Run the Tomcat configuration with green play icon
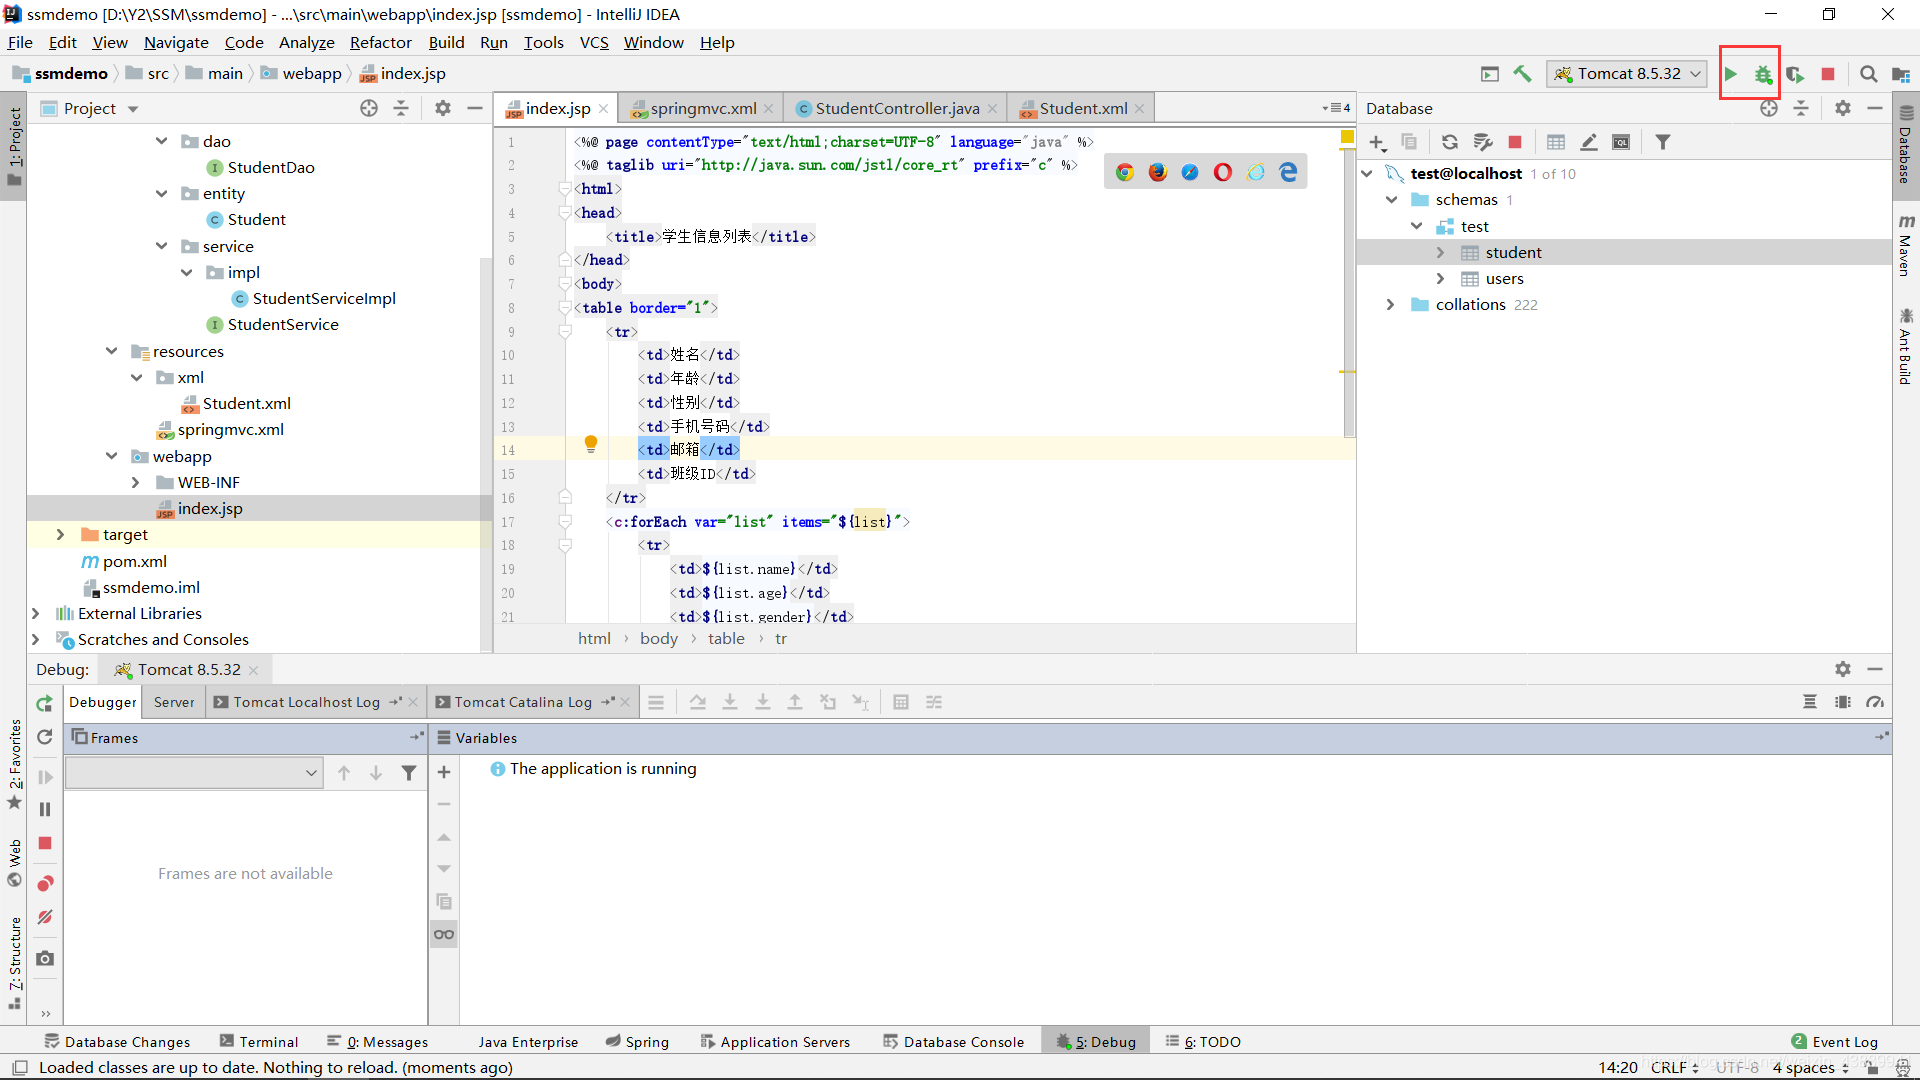The width and height of the screenshot is (1920, 1080). point(1731,74)
